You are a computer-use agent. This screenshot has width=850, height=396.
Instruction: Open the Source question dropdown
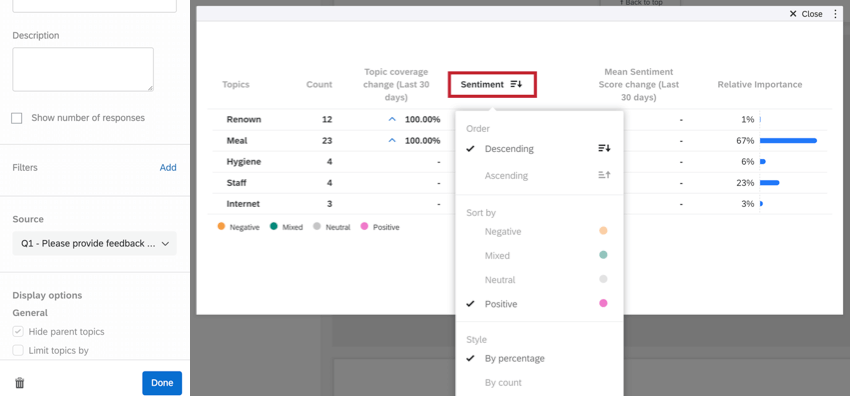click(94, 244)
